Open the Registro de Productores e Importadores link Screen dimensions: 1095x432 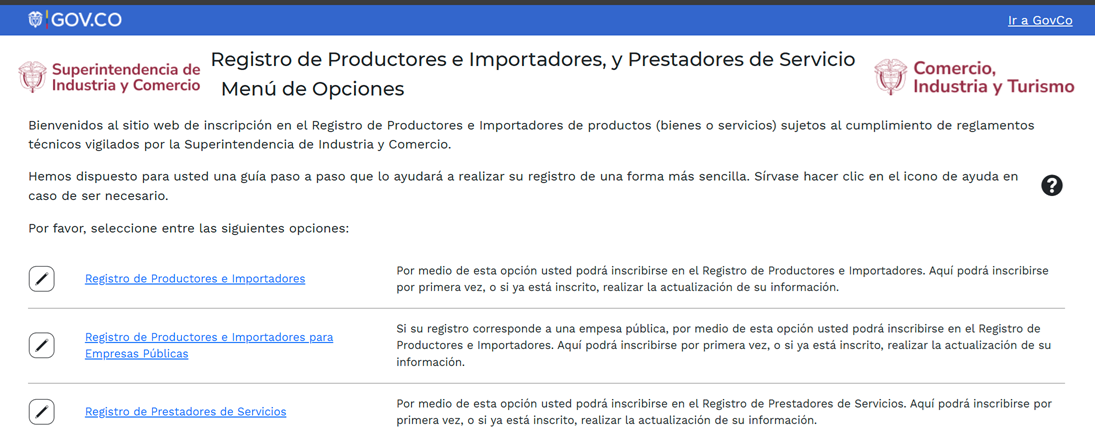point(195,279)
